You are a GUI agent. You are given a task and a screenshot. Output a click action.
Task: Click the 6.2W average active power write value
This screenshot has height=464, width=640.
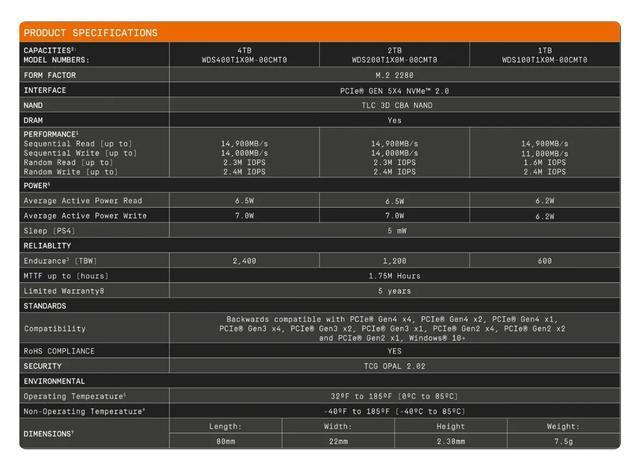[545, 215]
